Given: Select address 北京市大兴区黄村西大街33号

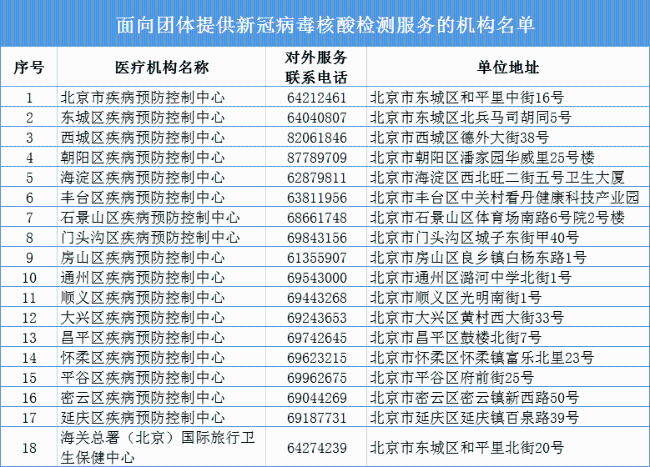Looking at the screenshot, I should pyautogui.click(x=467, y=317).
